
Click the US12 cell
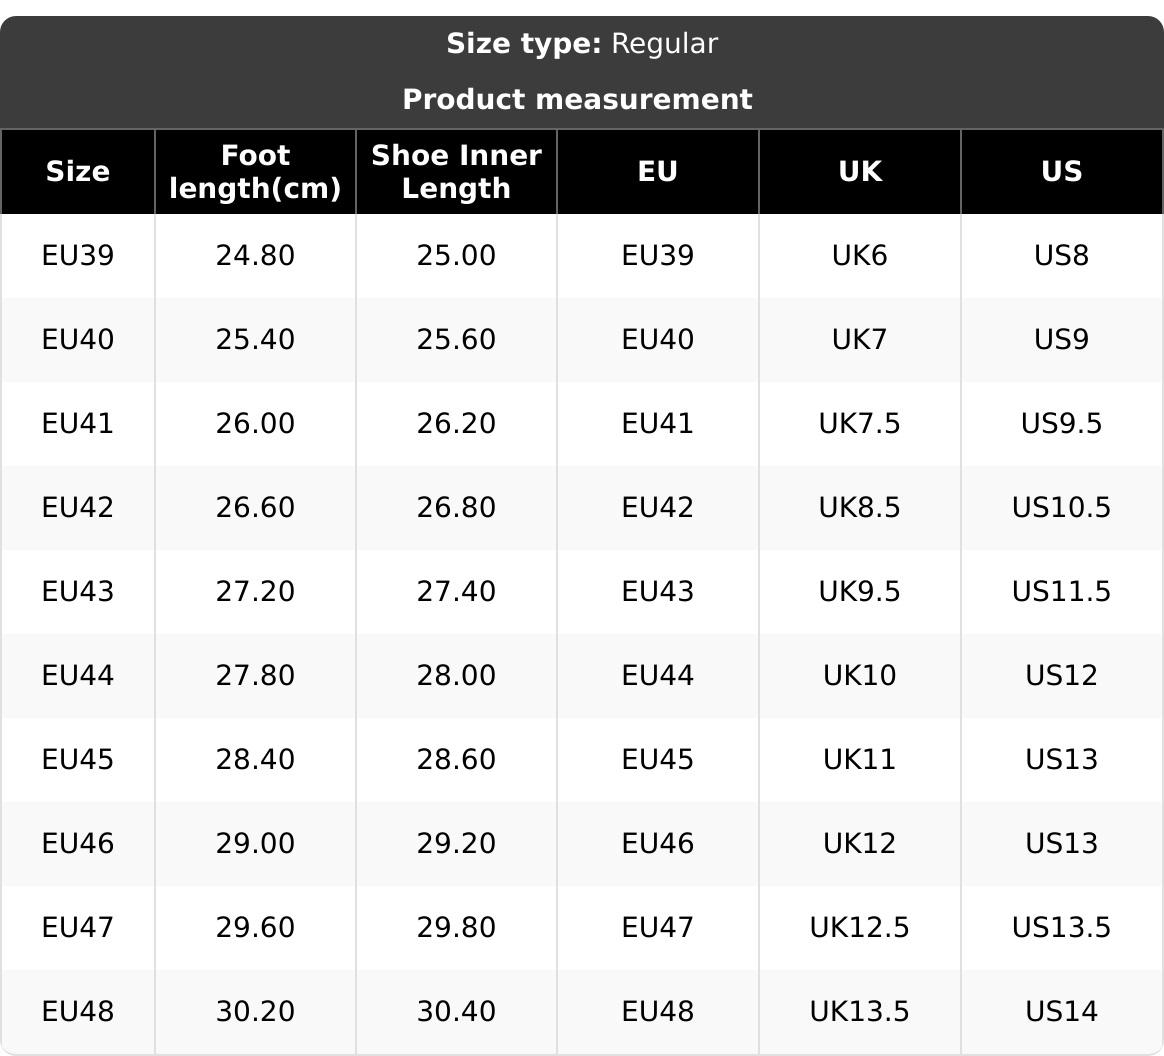(1061, 676)
